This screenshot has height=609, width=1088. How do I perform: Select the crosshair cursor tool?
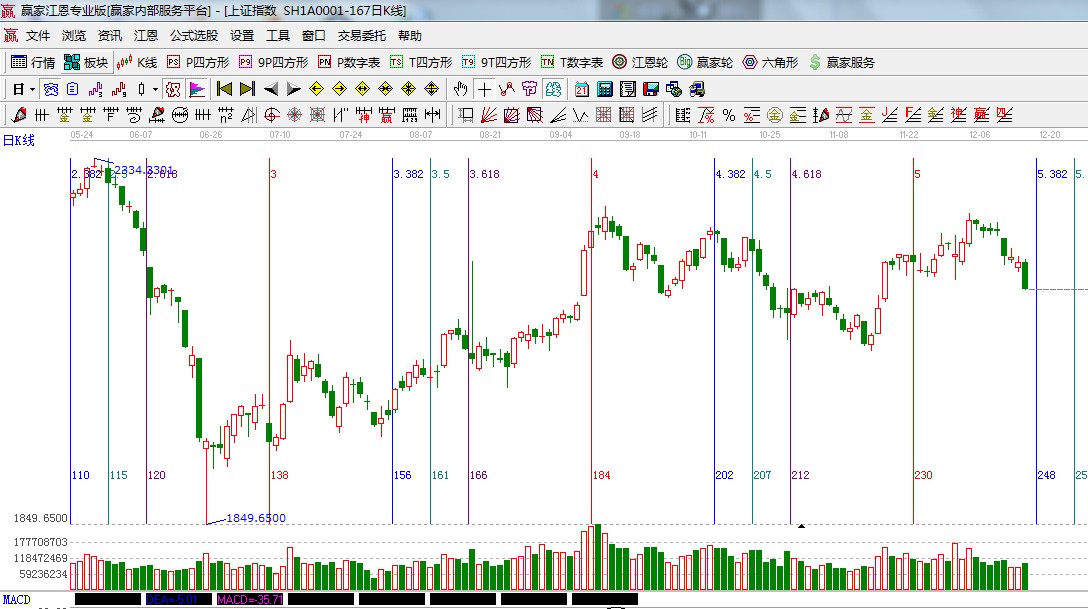tap(484, 89)
